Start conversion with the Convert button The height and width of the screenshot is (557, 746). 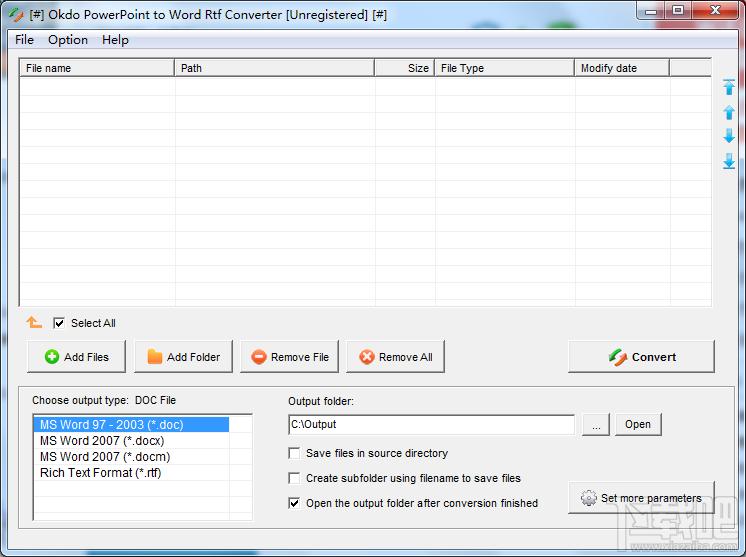pyautogui.click(x=641, y=356)
